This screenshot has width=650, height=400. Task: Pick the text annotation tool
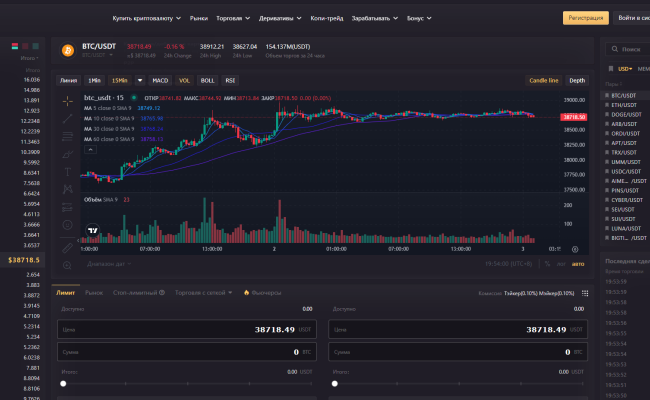[67, 171]
